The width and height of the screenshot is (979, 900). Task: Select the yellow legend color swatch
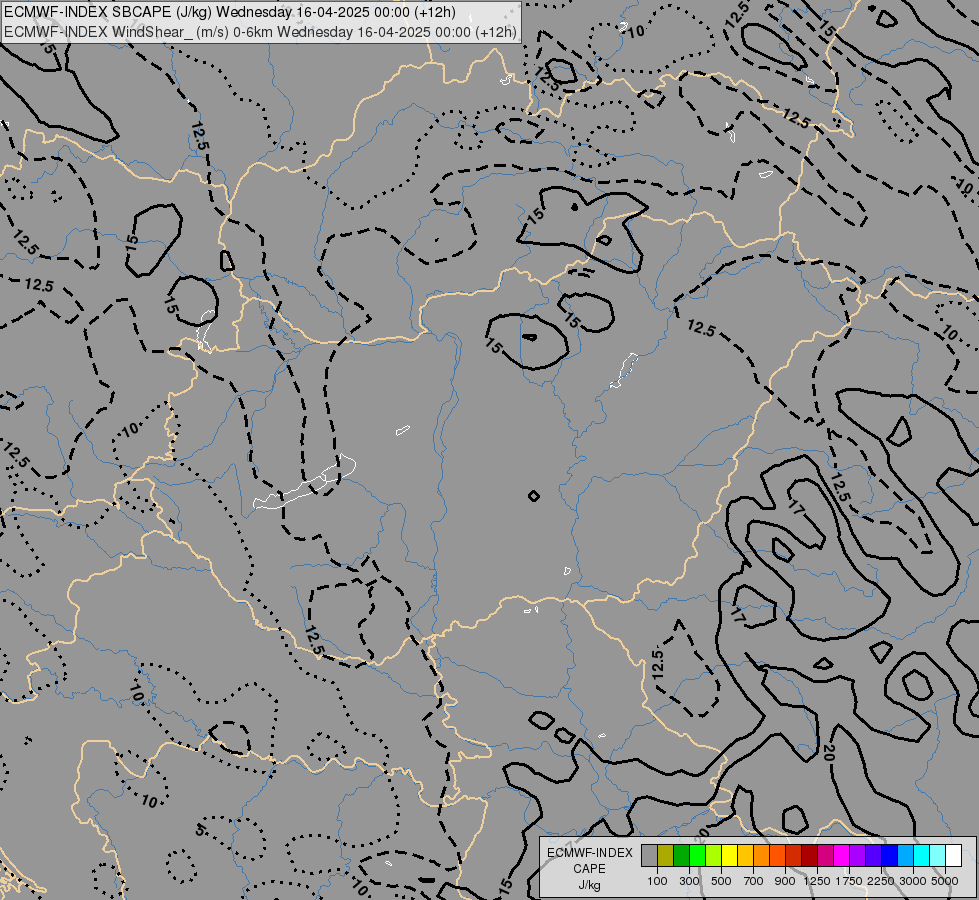pyautogui.click(x=729, y=855)
